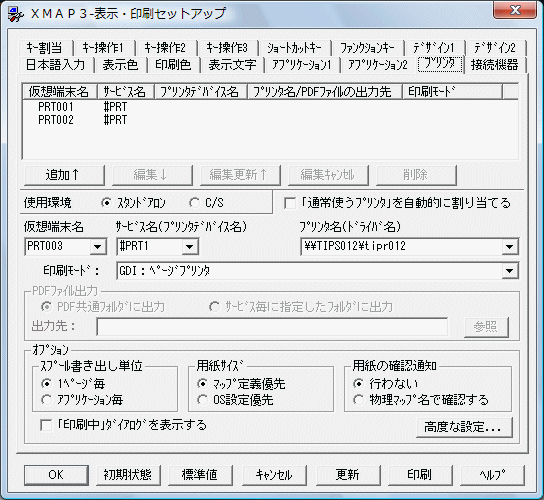
Task: Switch to the 印刷色 tab
Action: coord(173,65)
